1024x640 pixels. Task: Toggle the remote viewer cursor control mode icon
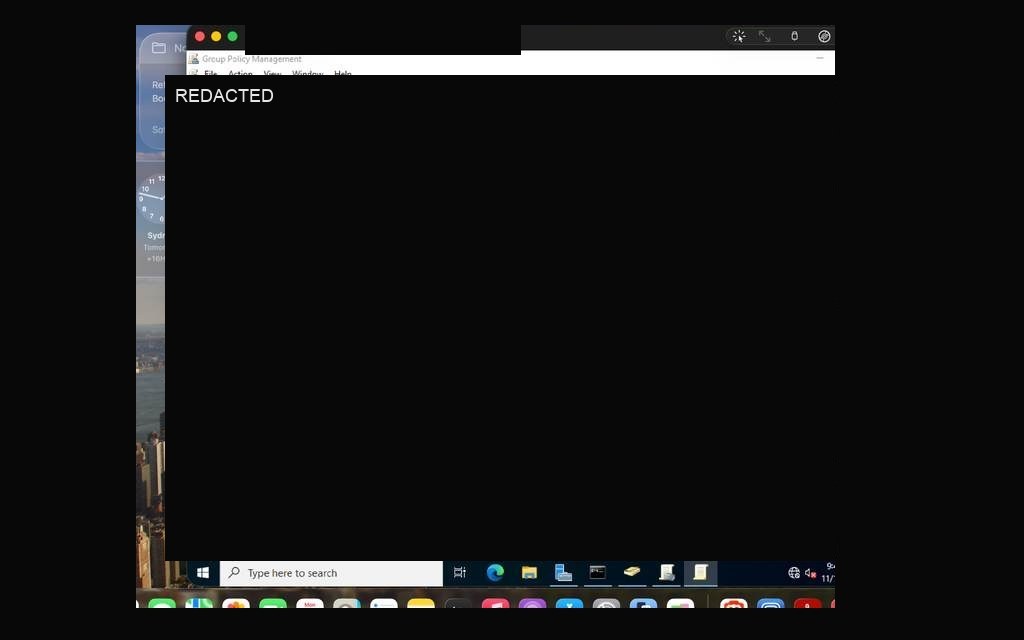point(739,37)
